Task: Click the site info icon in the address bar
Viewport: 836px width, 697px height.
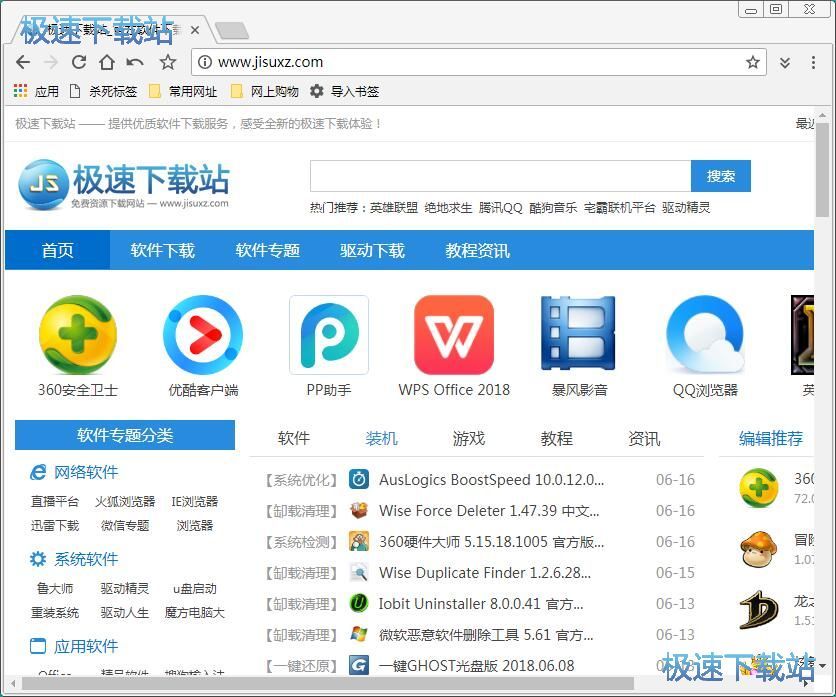Action: 205,62
